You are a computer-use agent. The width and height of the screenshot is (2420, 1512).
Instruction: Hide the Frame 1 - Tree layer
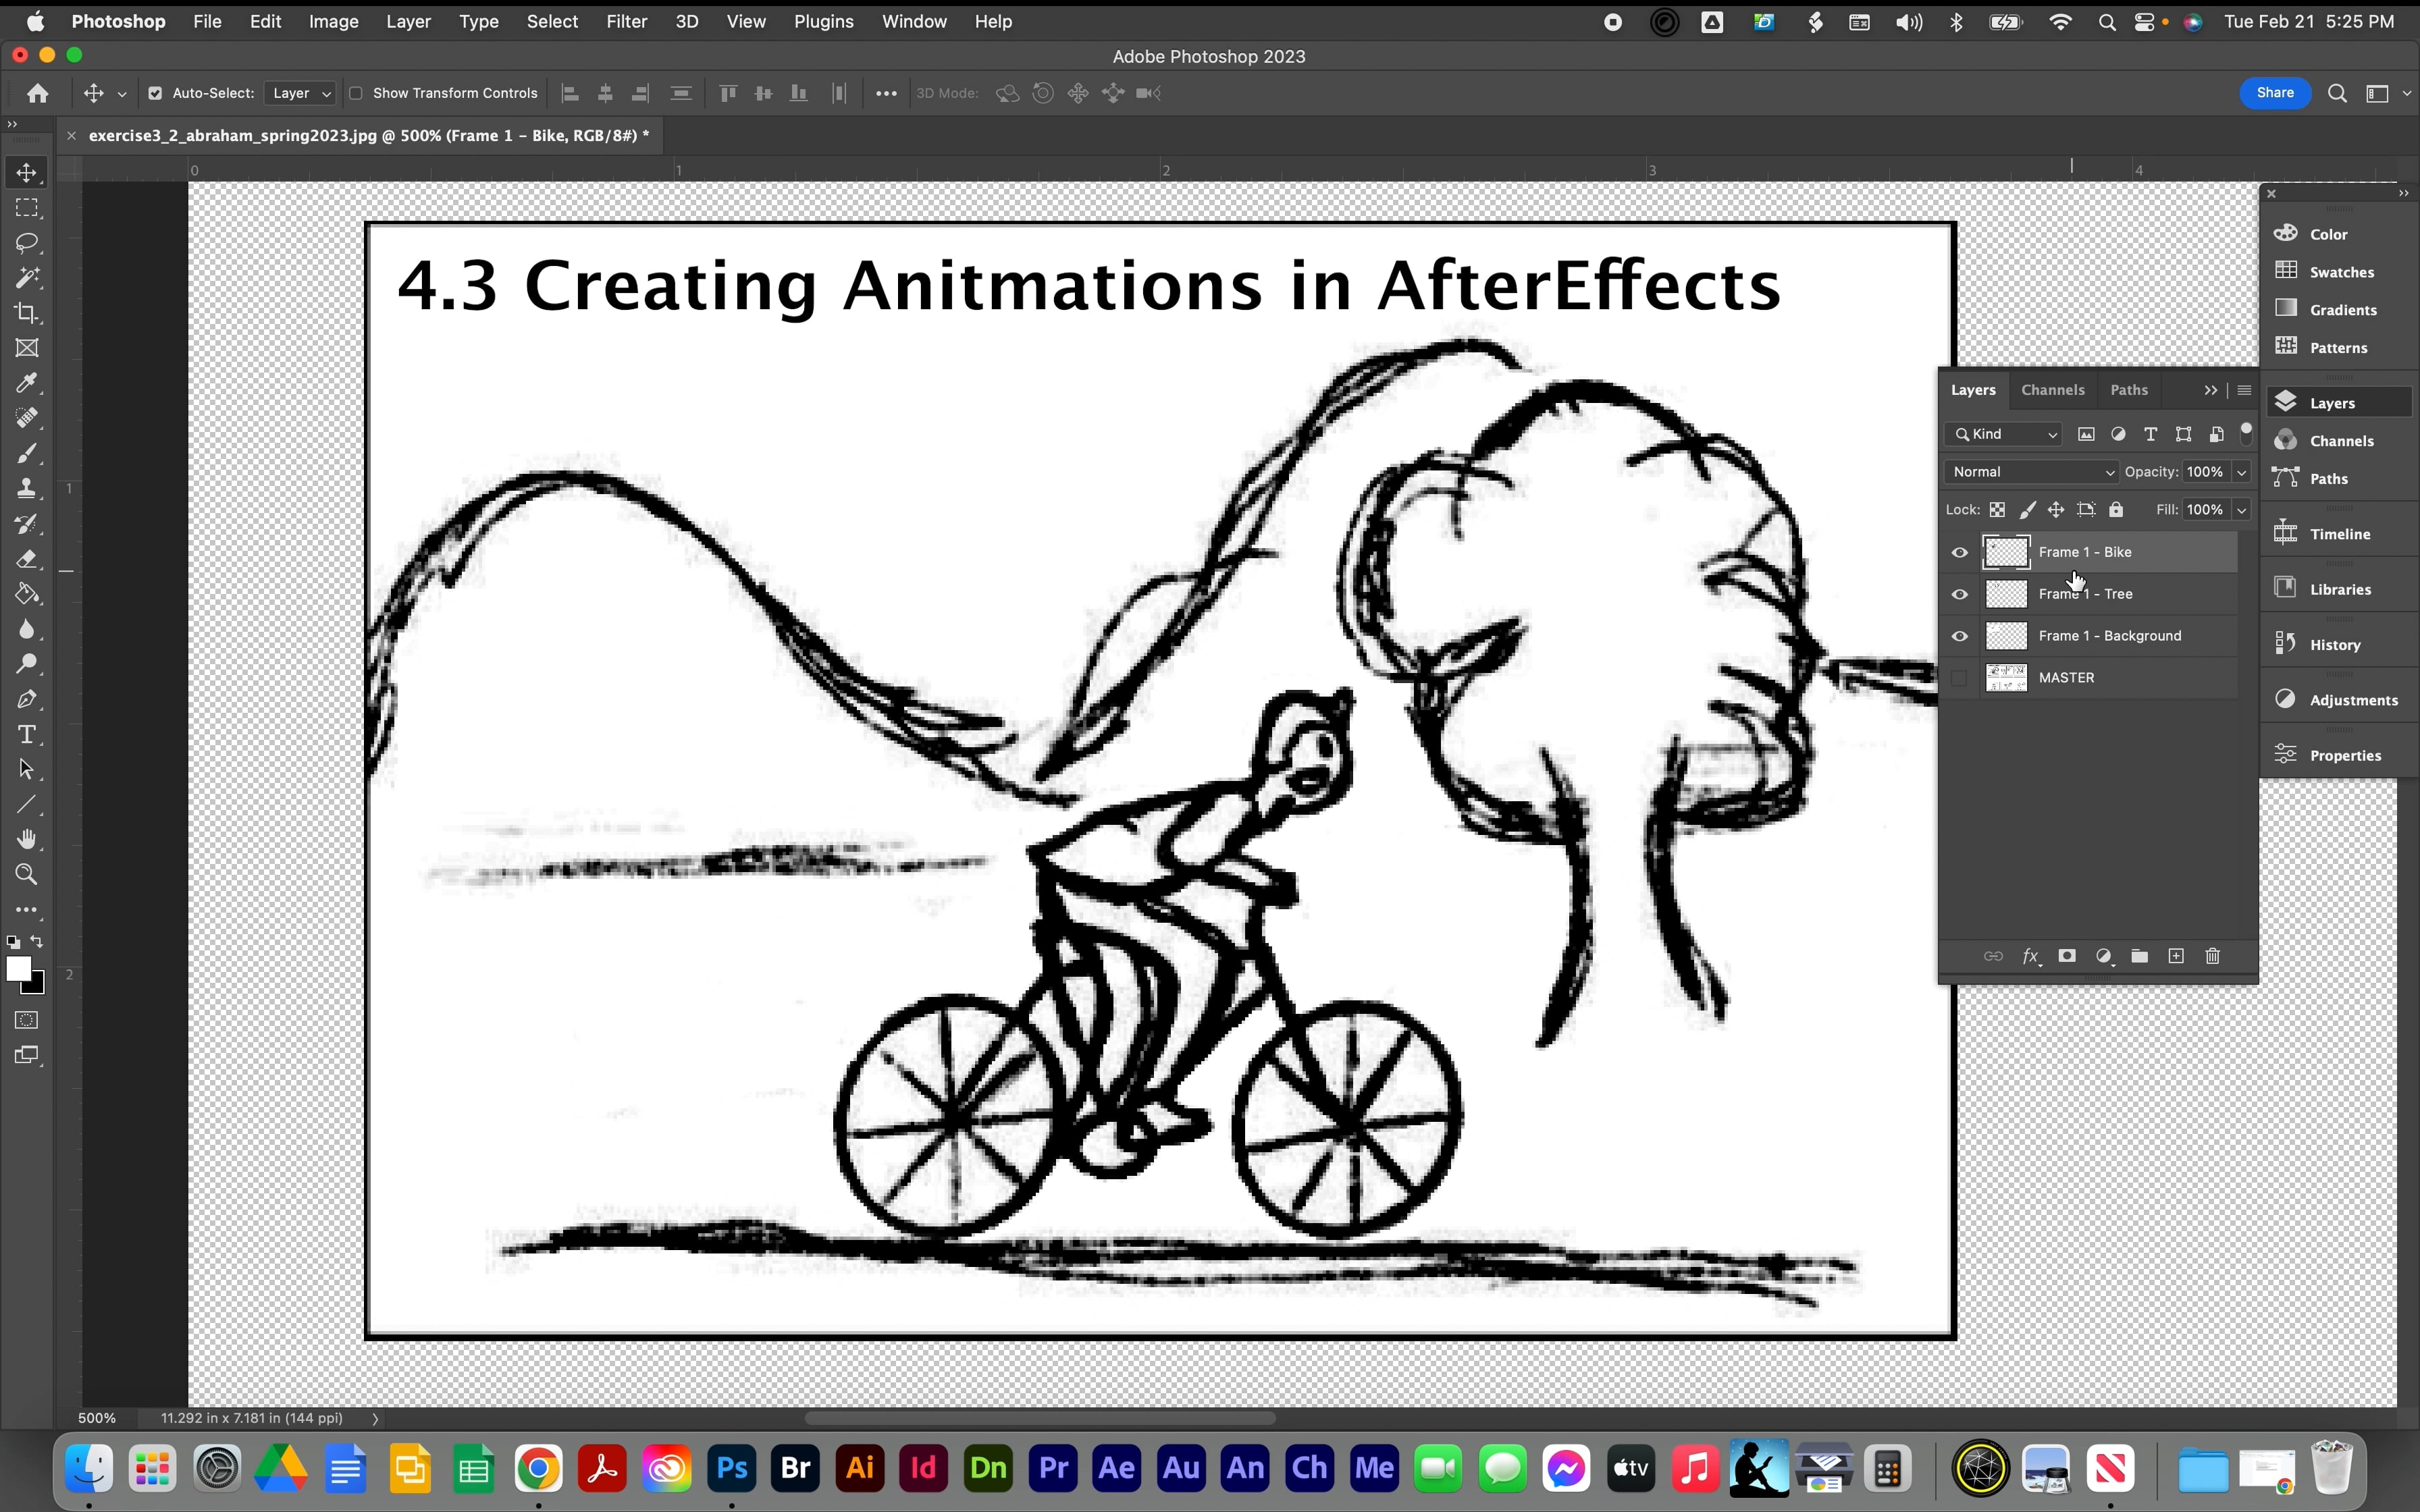1959,594
